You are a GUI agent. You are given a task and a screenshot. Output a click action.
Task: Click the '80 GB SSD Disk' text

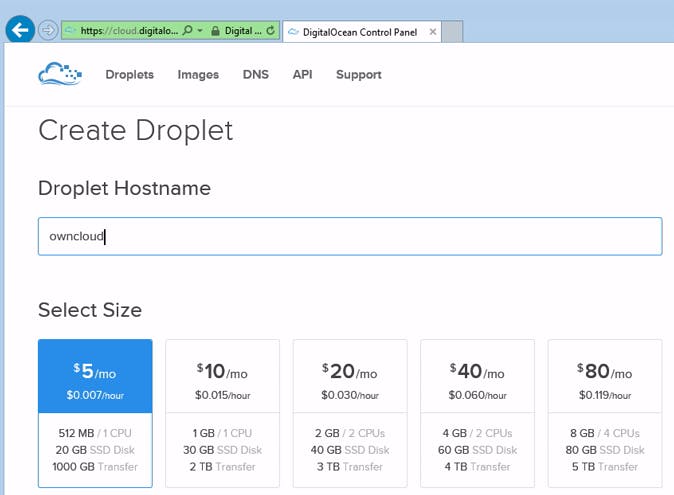605,450
